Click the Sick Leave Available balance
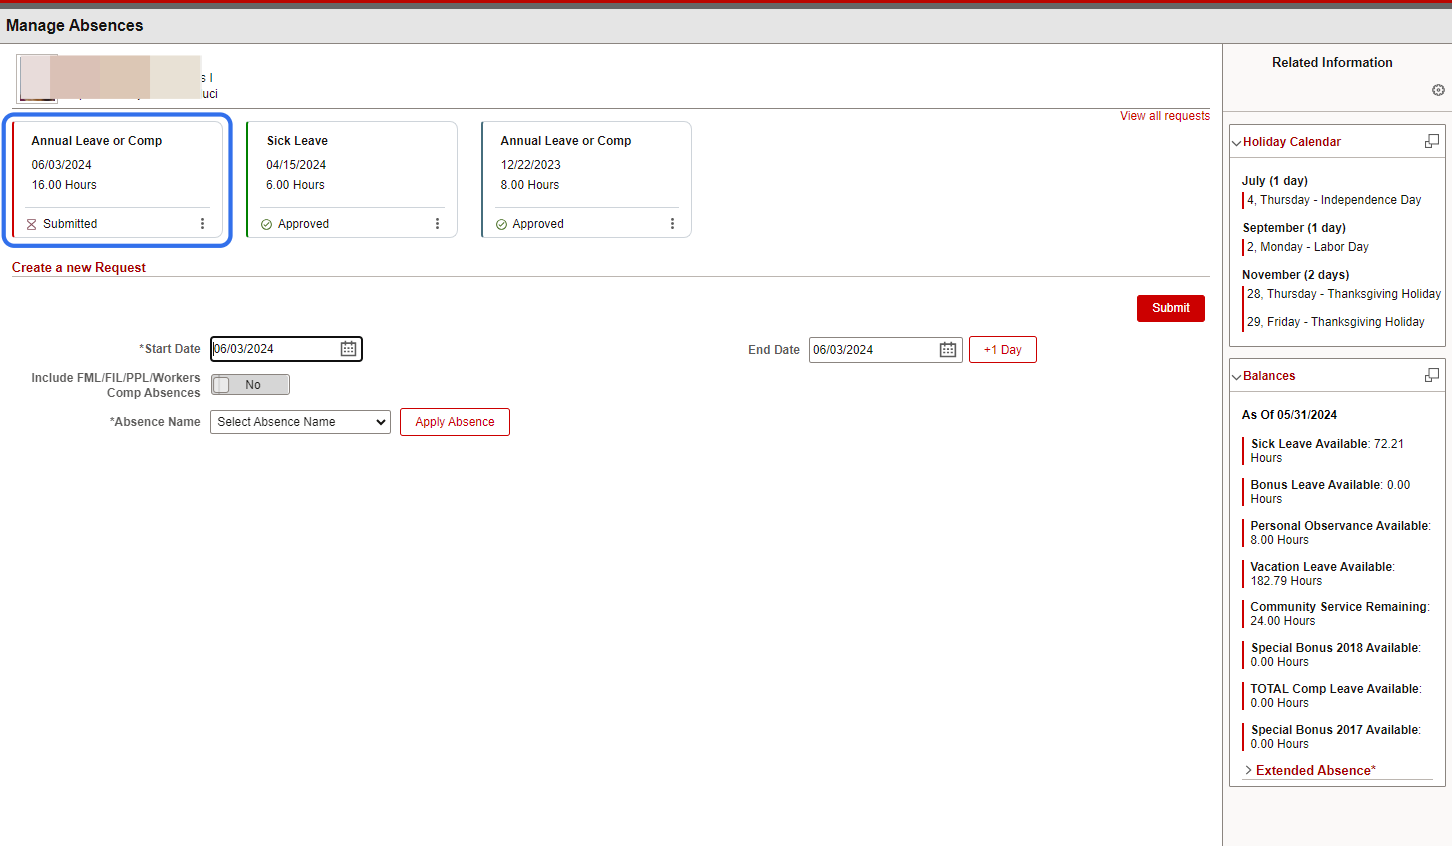 (1327, 451)
